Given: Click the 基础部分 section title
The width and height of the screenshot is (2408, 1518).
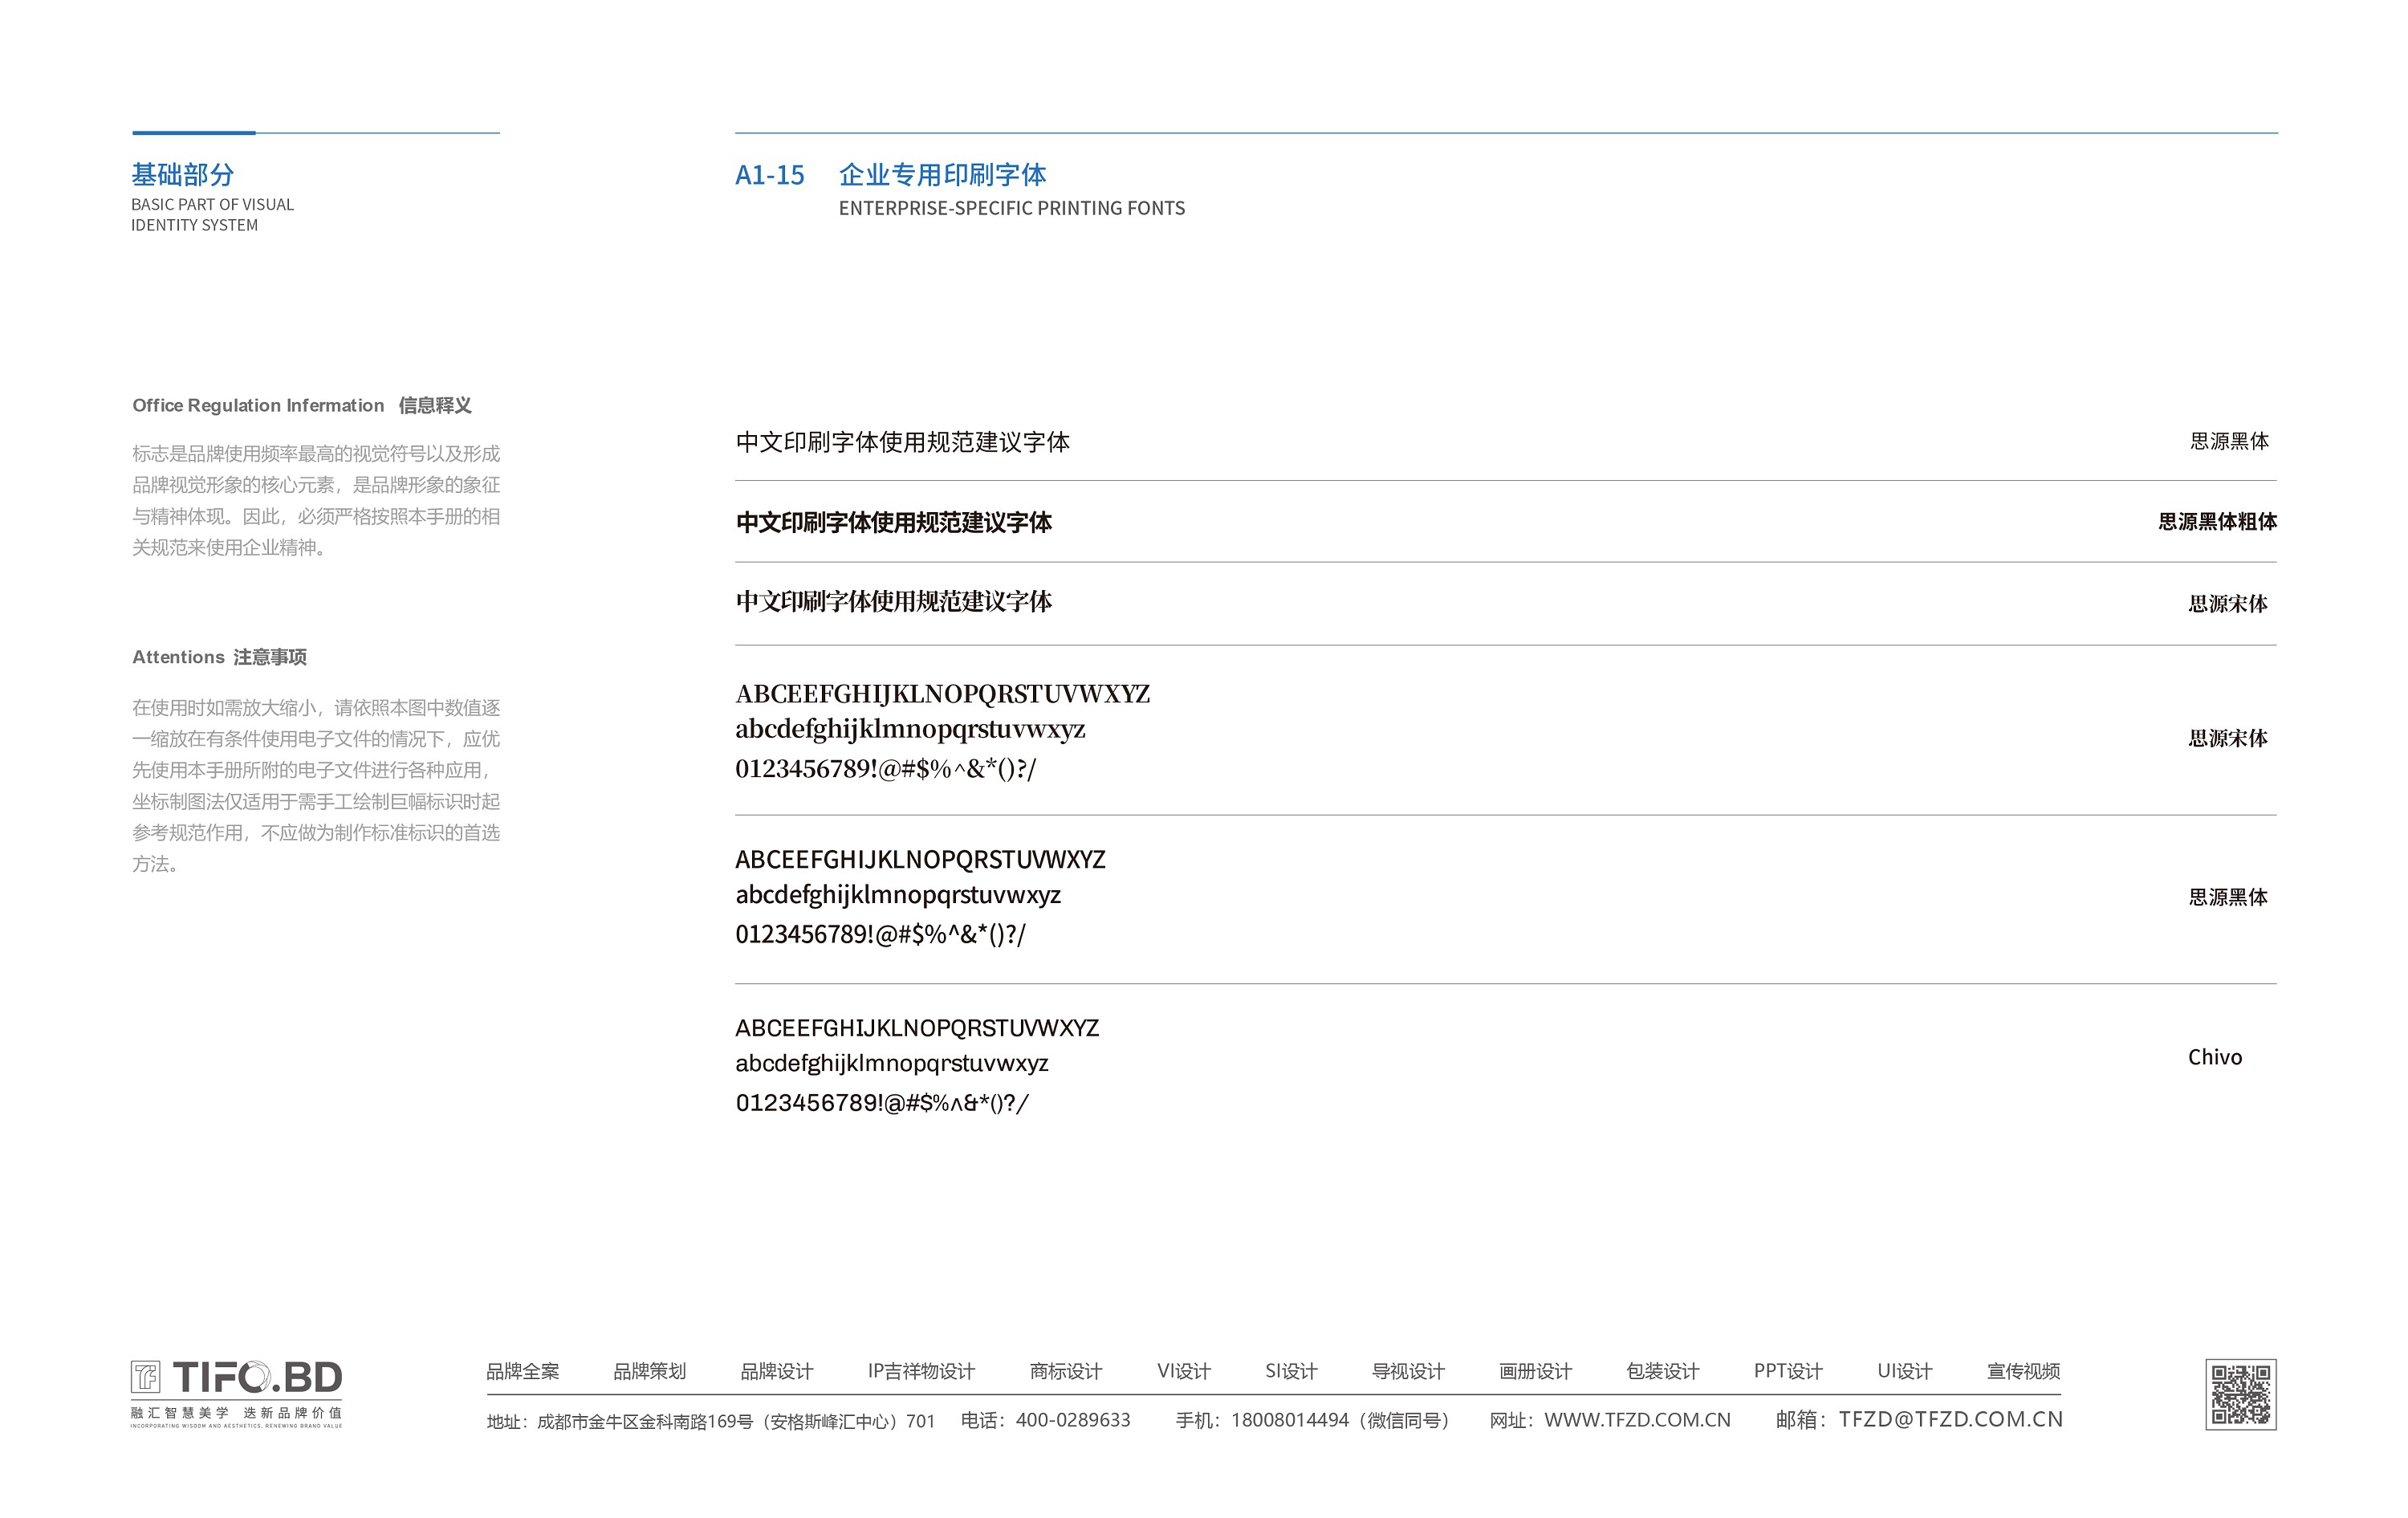Looking at the screenshot, I should click(x=183, y=175).
